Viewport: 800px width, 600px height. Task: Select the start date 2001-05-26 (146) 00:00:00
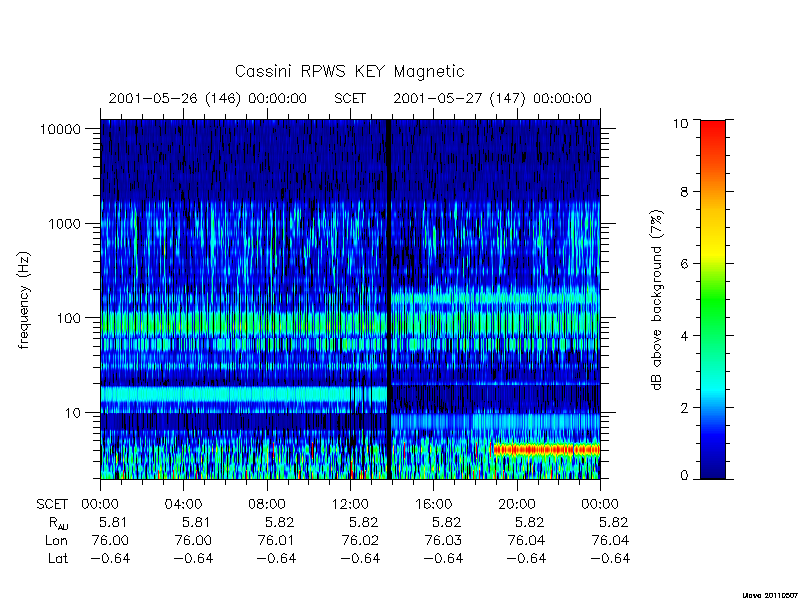[x=208, y=98]
